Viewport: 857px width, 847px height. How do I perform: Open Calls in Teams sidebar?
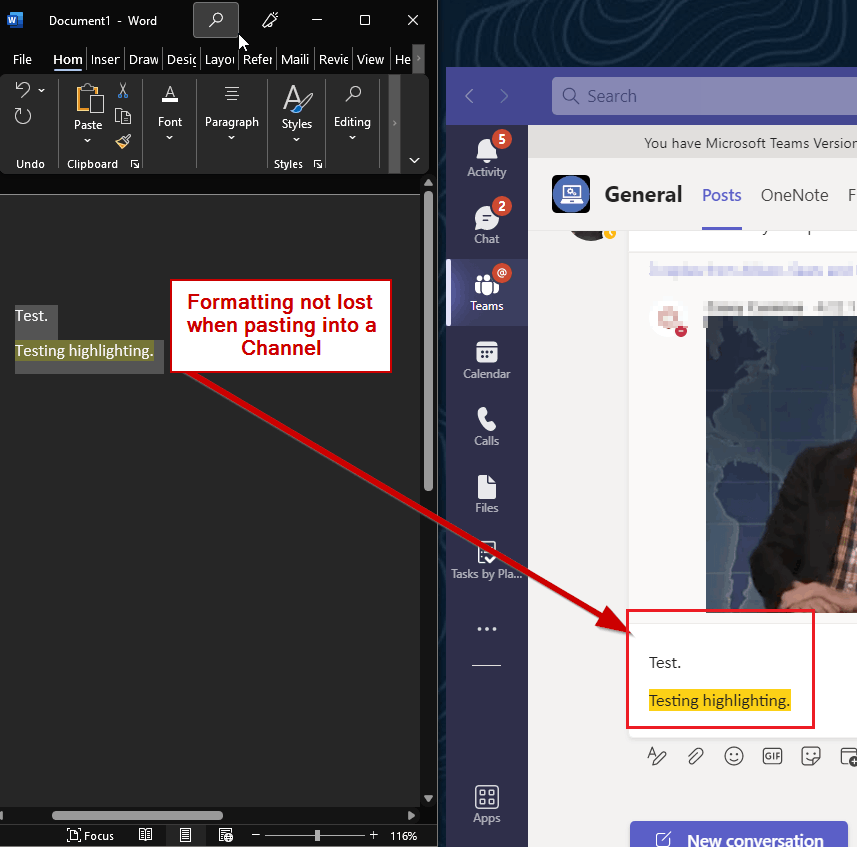pos(486,427)
